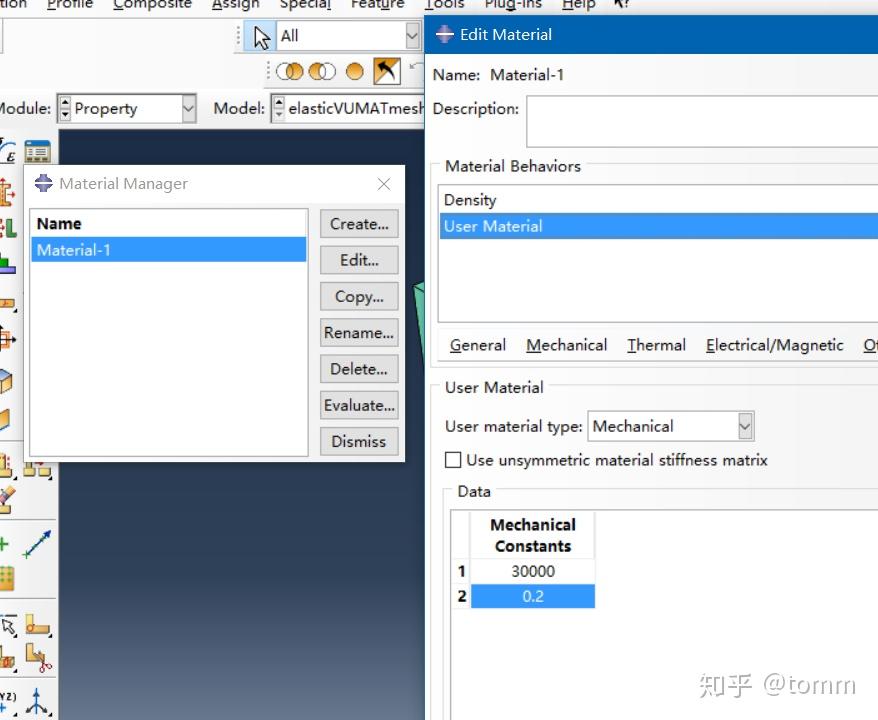Click the orange curved arrow toolbar icon
The height and width of the screenshot is (720, 878).
pyautogui.click(x=387, y=70)
